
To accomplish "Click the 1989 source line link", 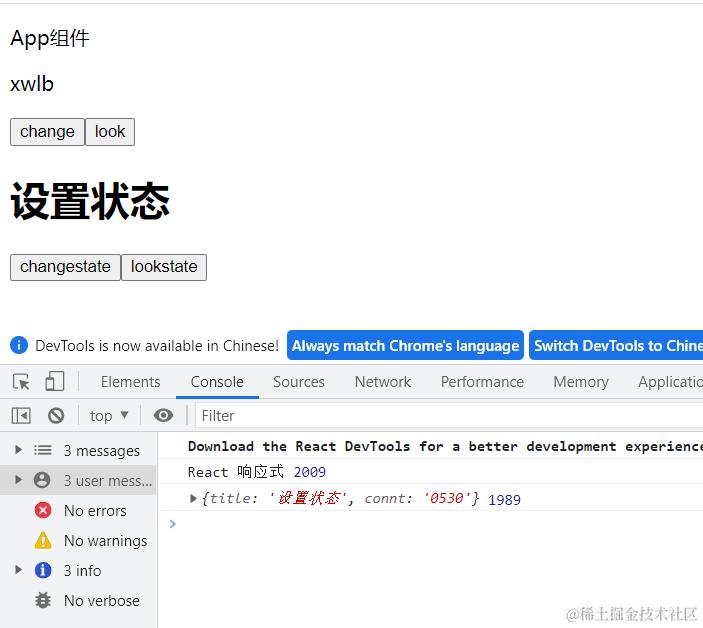I will pyautogui.click(x=504, y=500).
